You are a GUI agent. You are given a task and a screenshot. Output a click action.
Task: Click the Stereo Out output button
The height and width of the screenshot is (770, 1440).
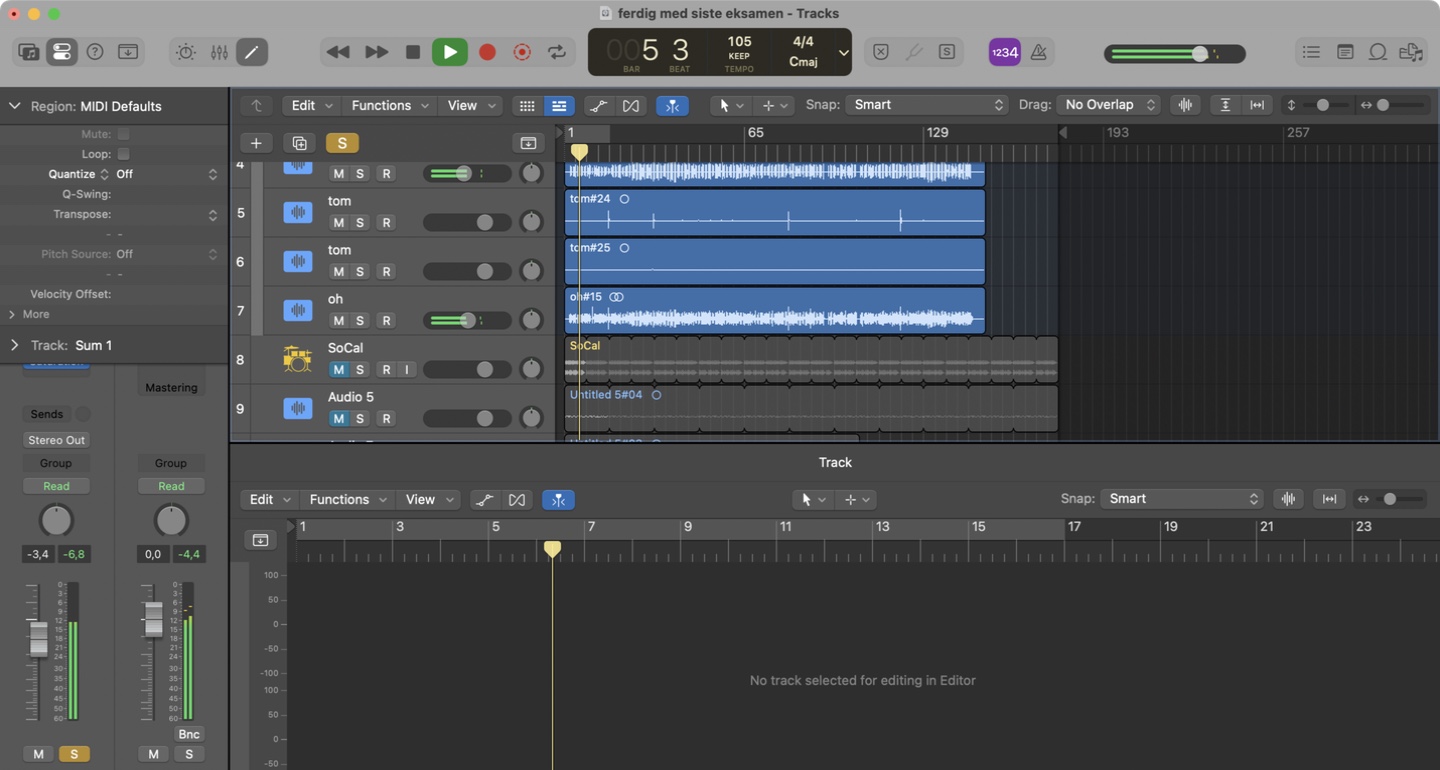click(x=56, y=440)
